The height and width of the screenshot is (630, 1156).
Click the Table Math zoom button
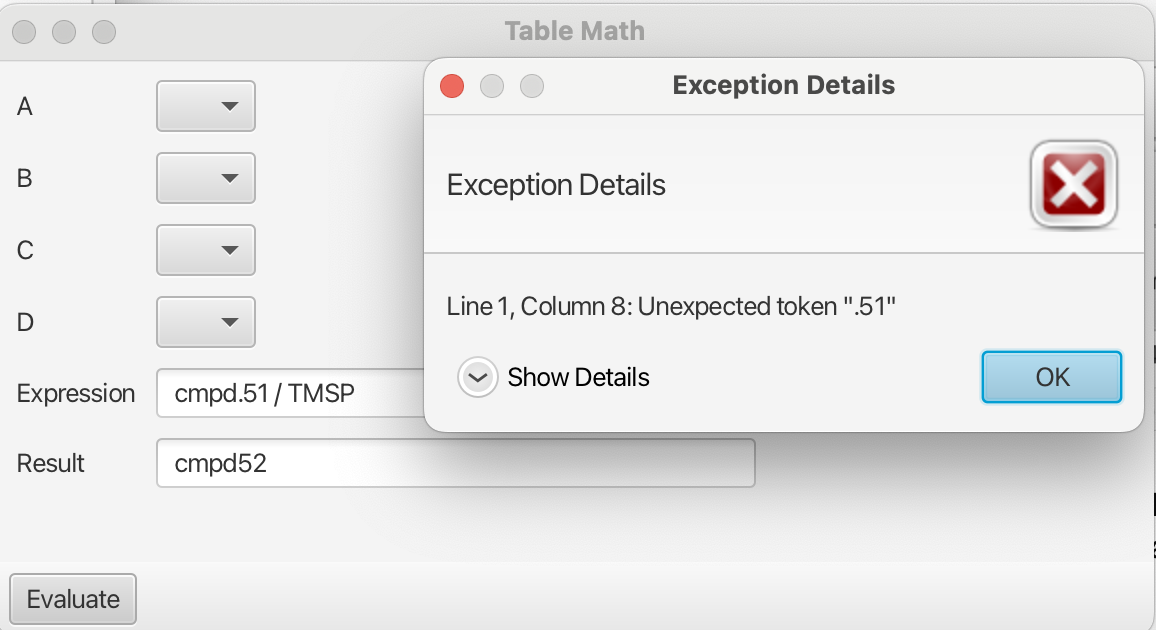104,32
